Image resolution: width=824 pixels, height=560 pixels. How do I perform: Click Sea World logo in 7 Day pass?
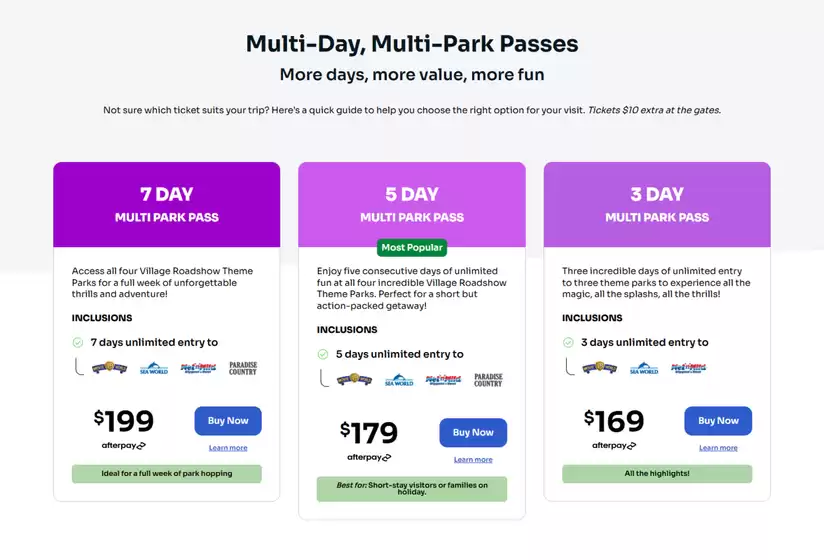tap(154, 369)
